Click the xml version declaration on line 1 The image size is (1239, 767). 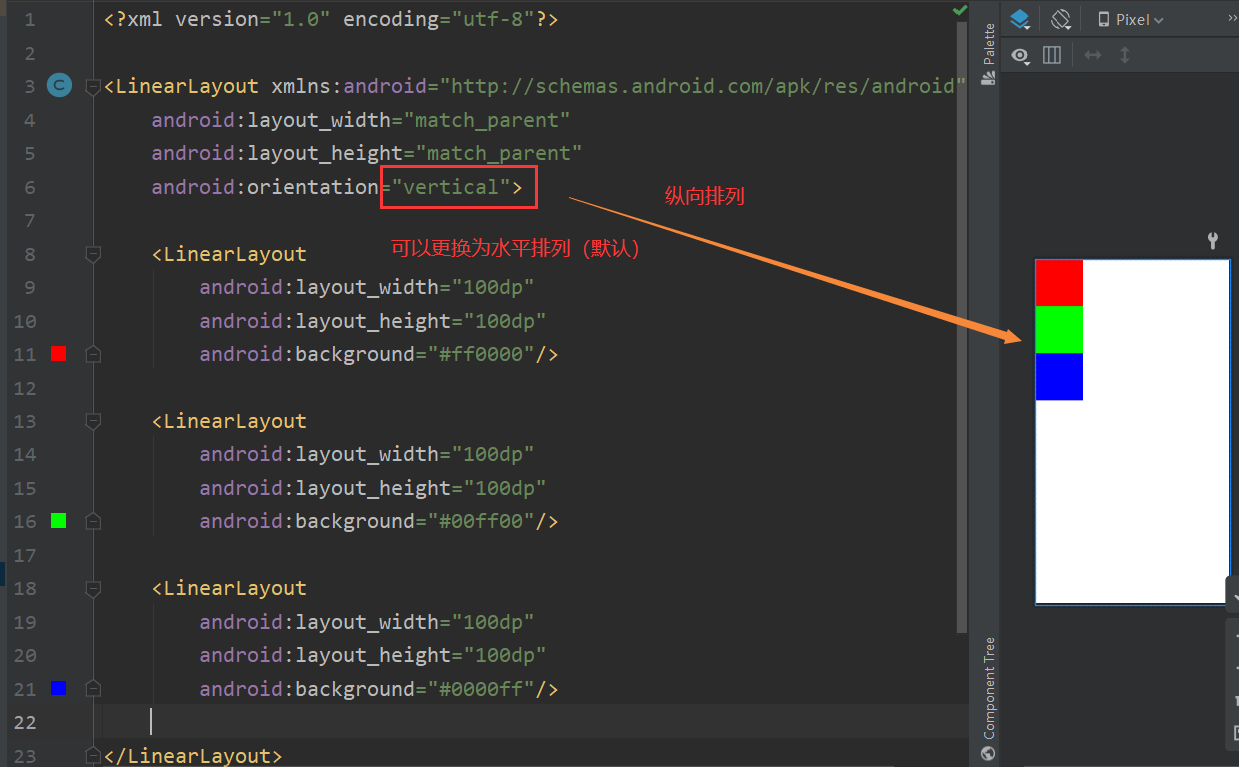pyautogui.click(x=331, y=19)
